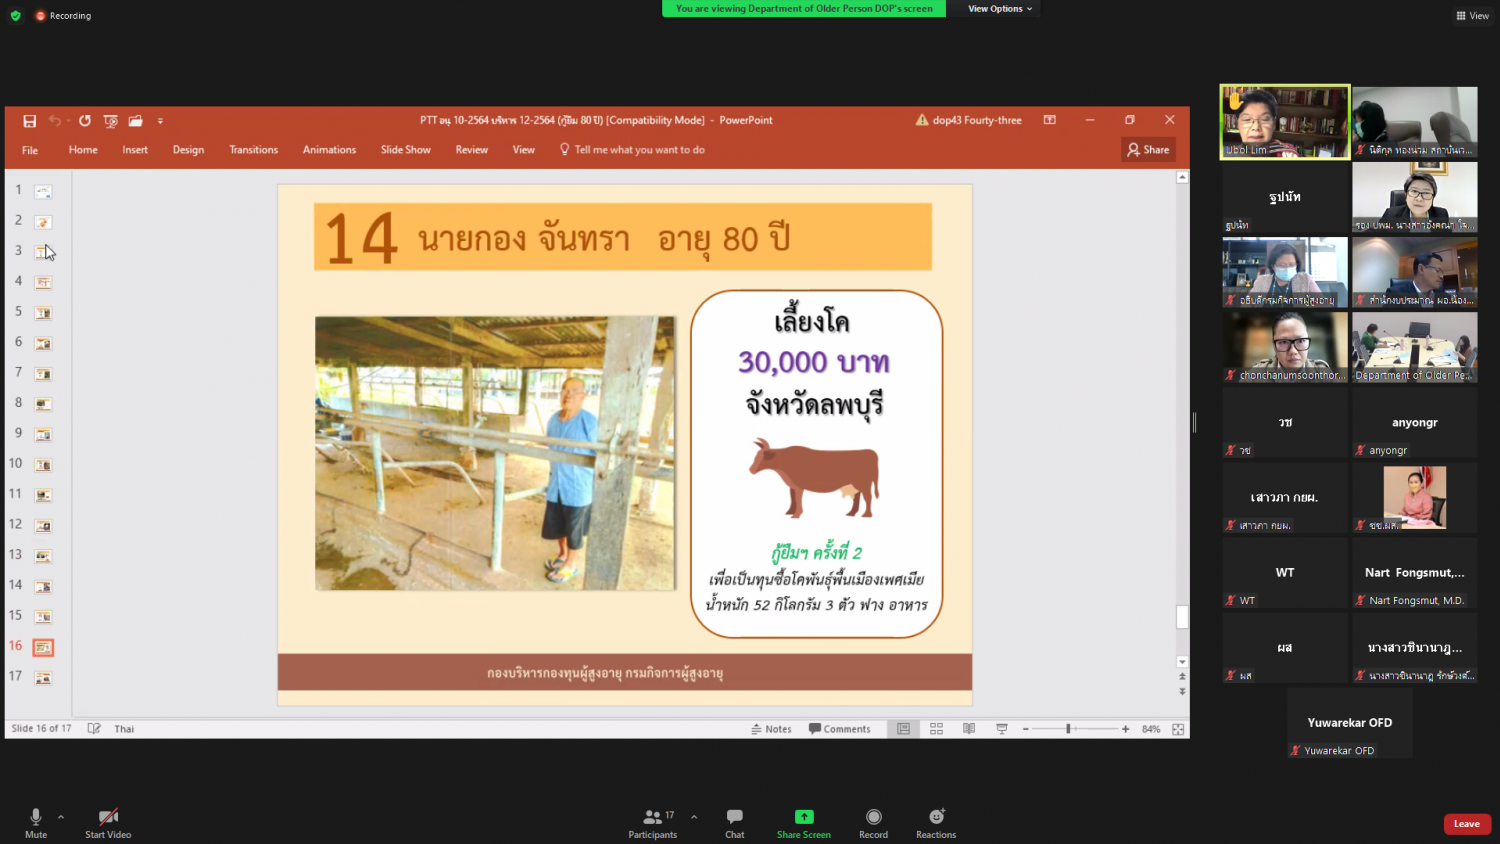Select the Yuwarekar OFD participant tile
This screenshot has height=844, width=1500.
[x=1350, y=722]
